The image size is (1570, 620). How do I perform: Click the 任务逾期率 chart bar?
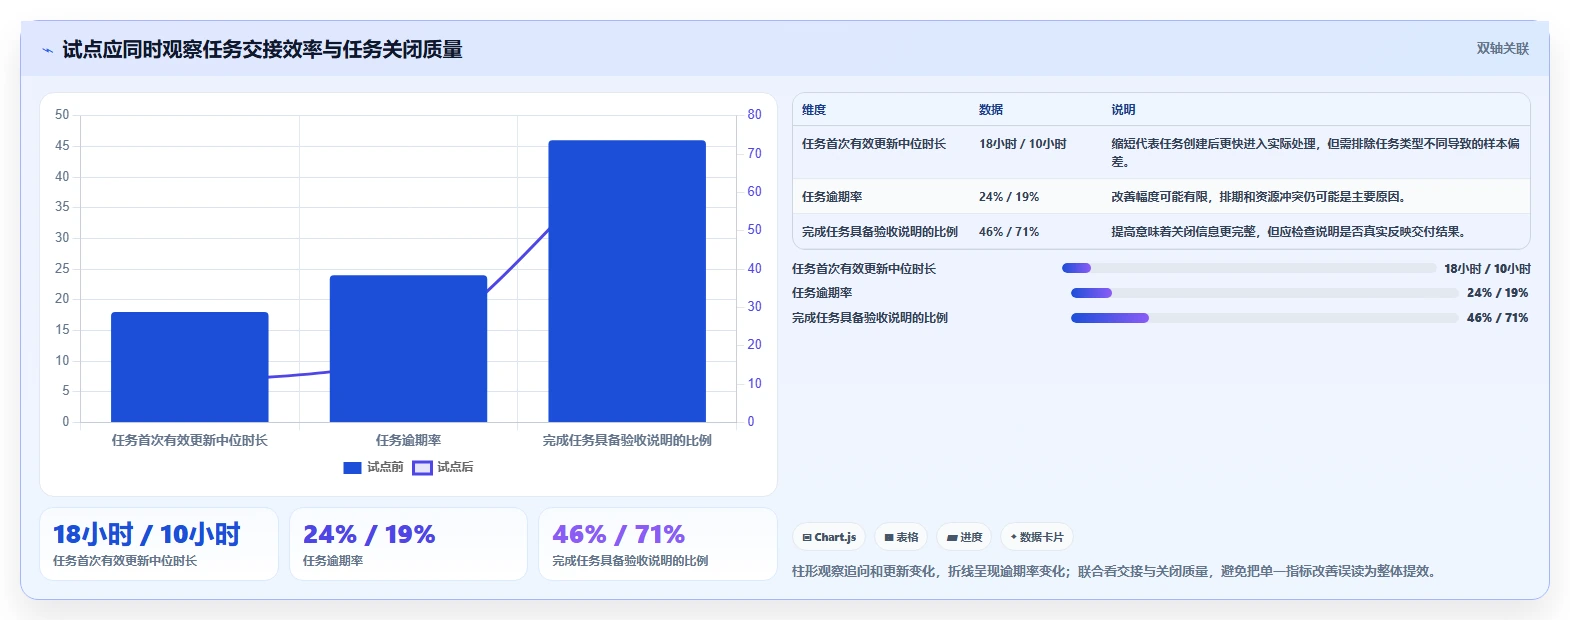tap(408, 348)
